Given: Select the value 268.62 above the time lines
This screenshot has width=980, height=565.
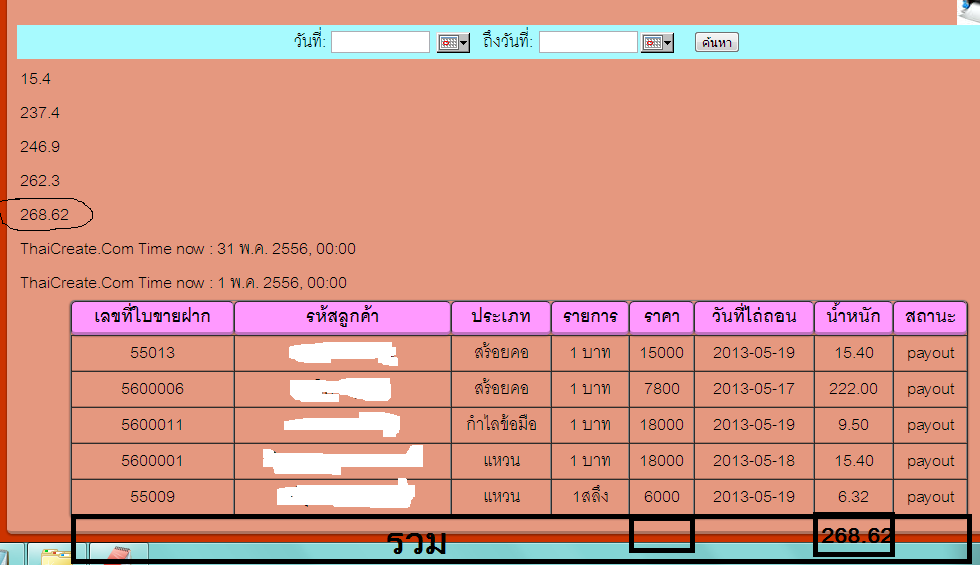Looking at the screenshot, I should 44,214.
